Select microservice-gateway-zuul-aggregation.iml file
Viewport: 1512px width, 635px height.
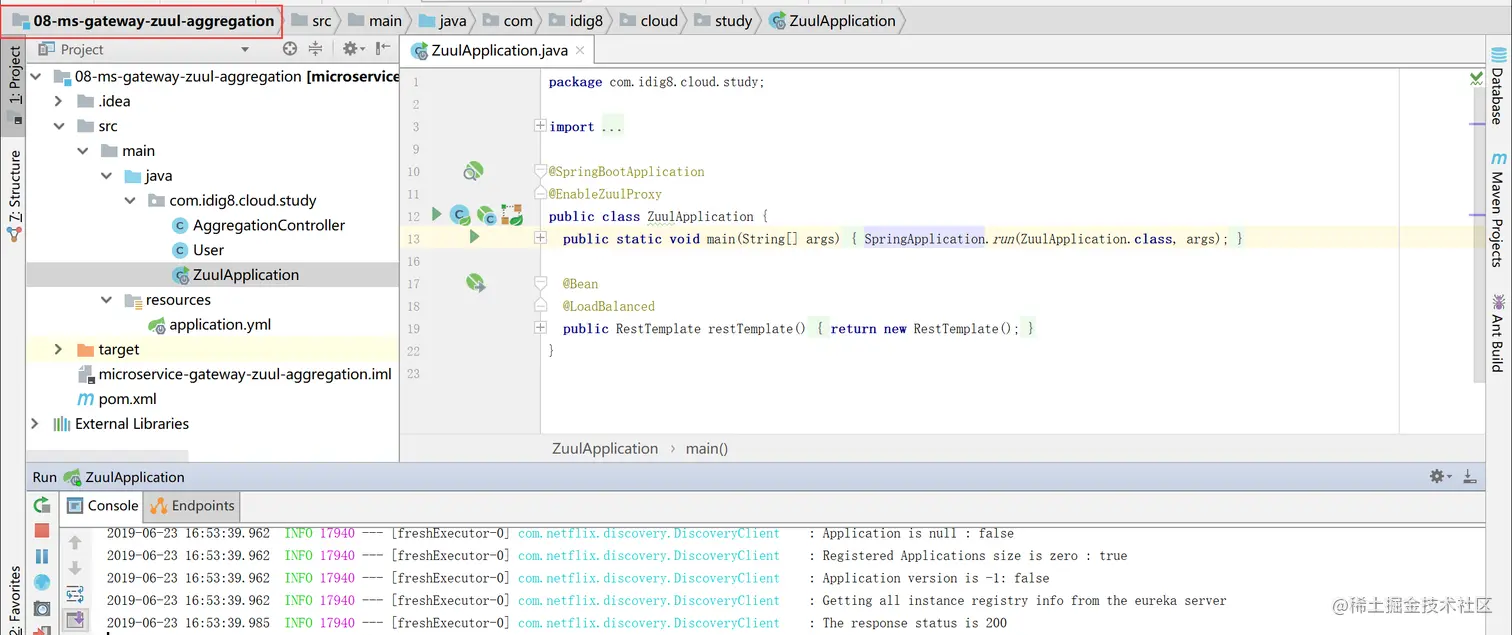click(234, 374)
